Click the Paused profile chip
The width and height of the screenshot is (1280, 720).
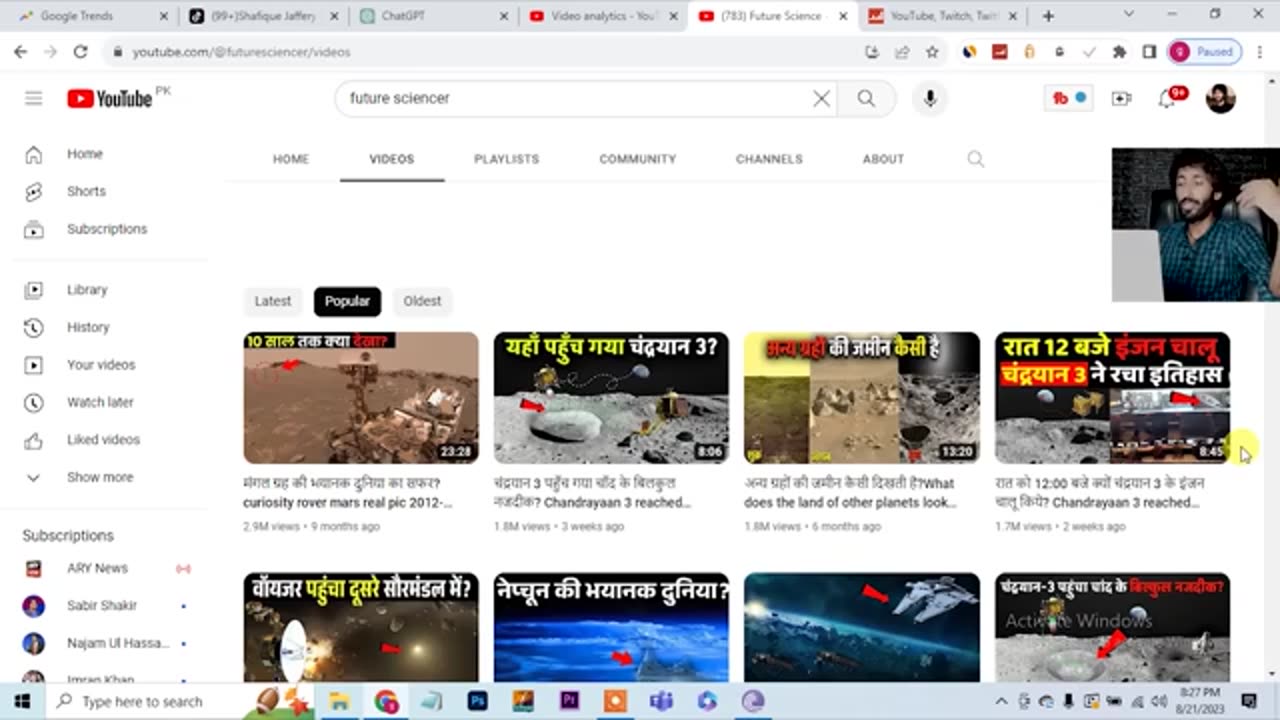(1205, 51)
